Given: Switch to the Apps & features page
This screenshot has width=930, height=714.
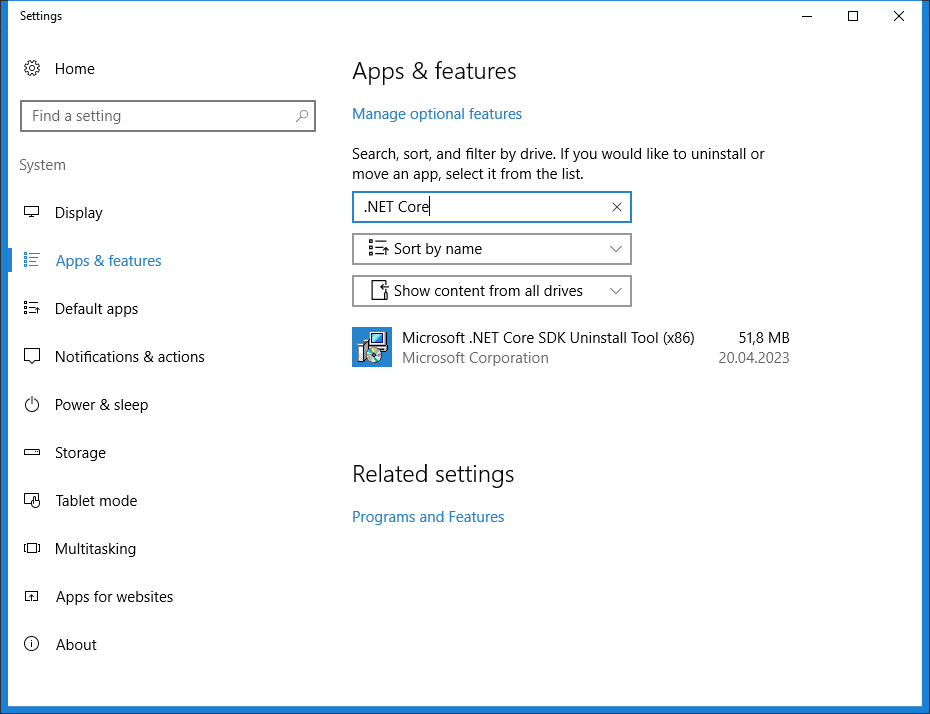Looking at the screenshot, I should [x=108, y=260].
